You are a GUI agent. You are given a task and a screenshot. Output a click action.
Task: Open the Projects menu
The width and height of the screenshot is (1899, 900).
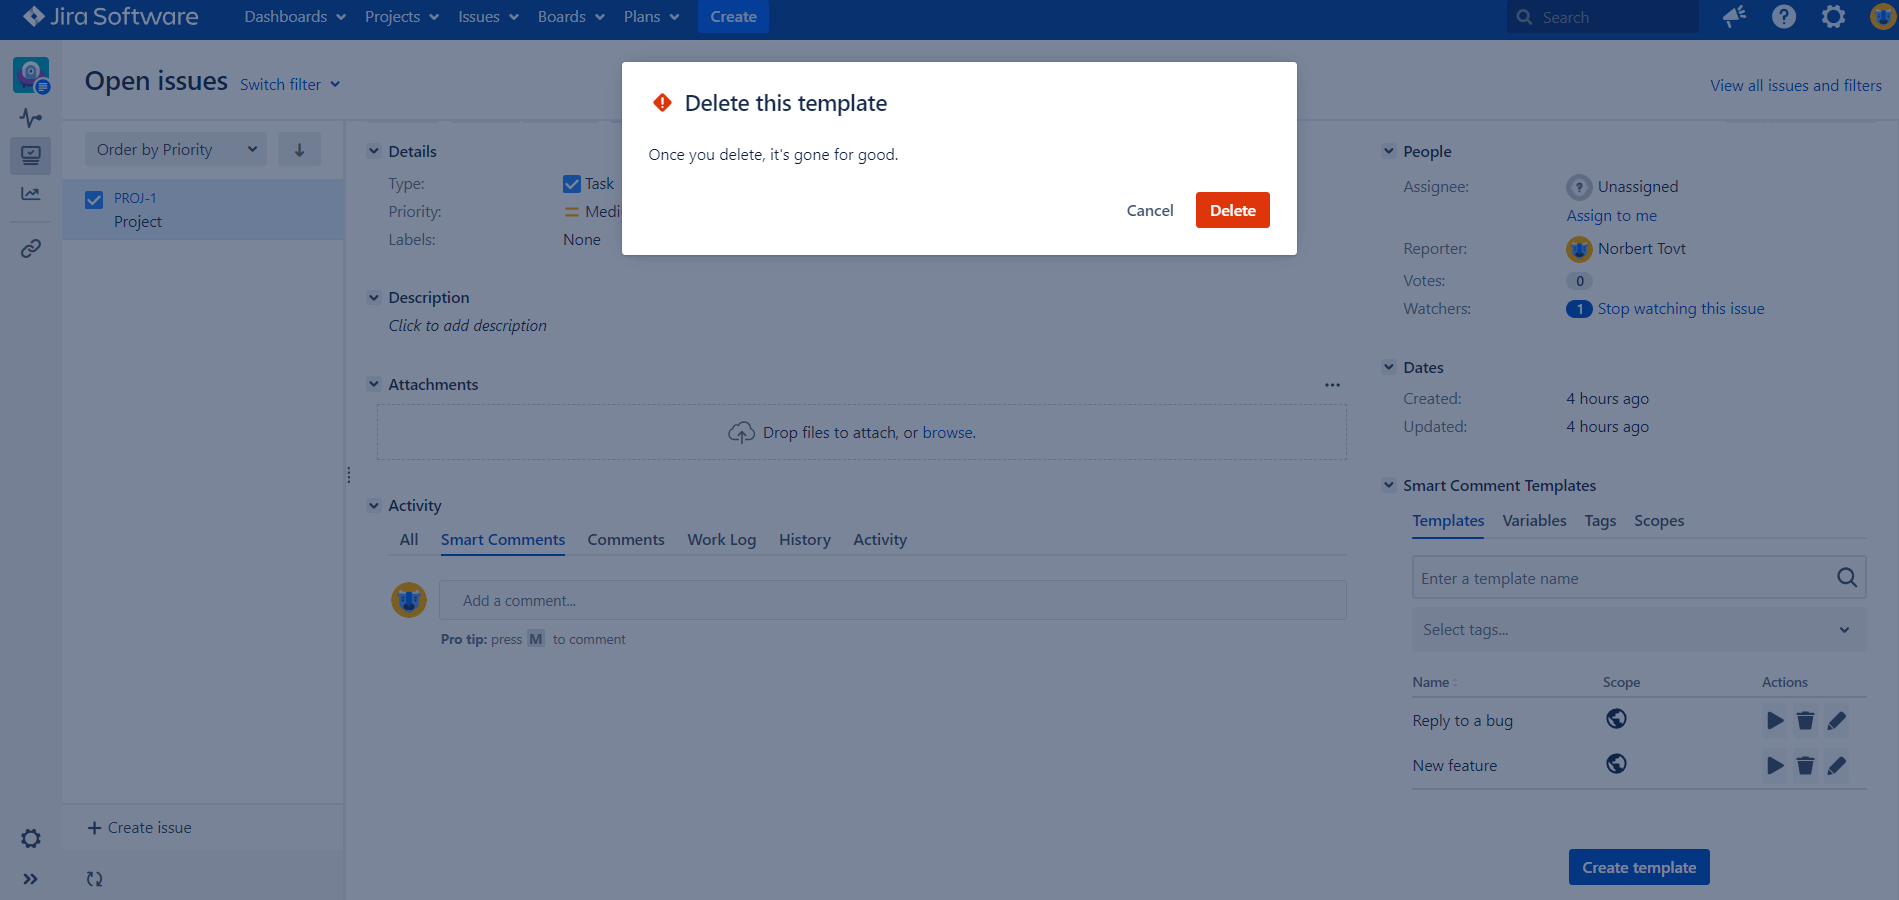click(401, 17)
